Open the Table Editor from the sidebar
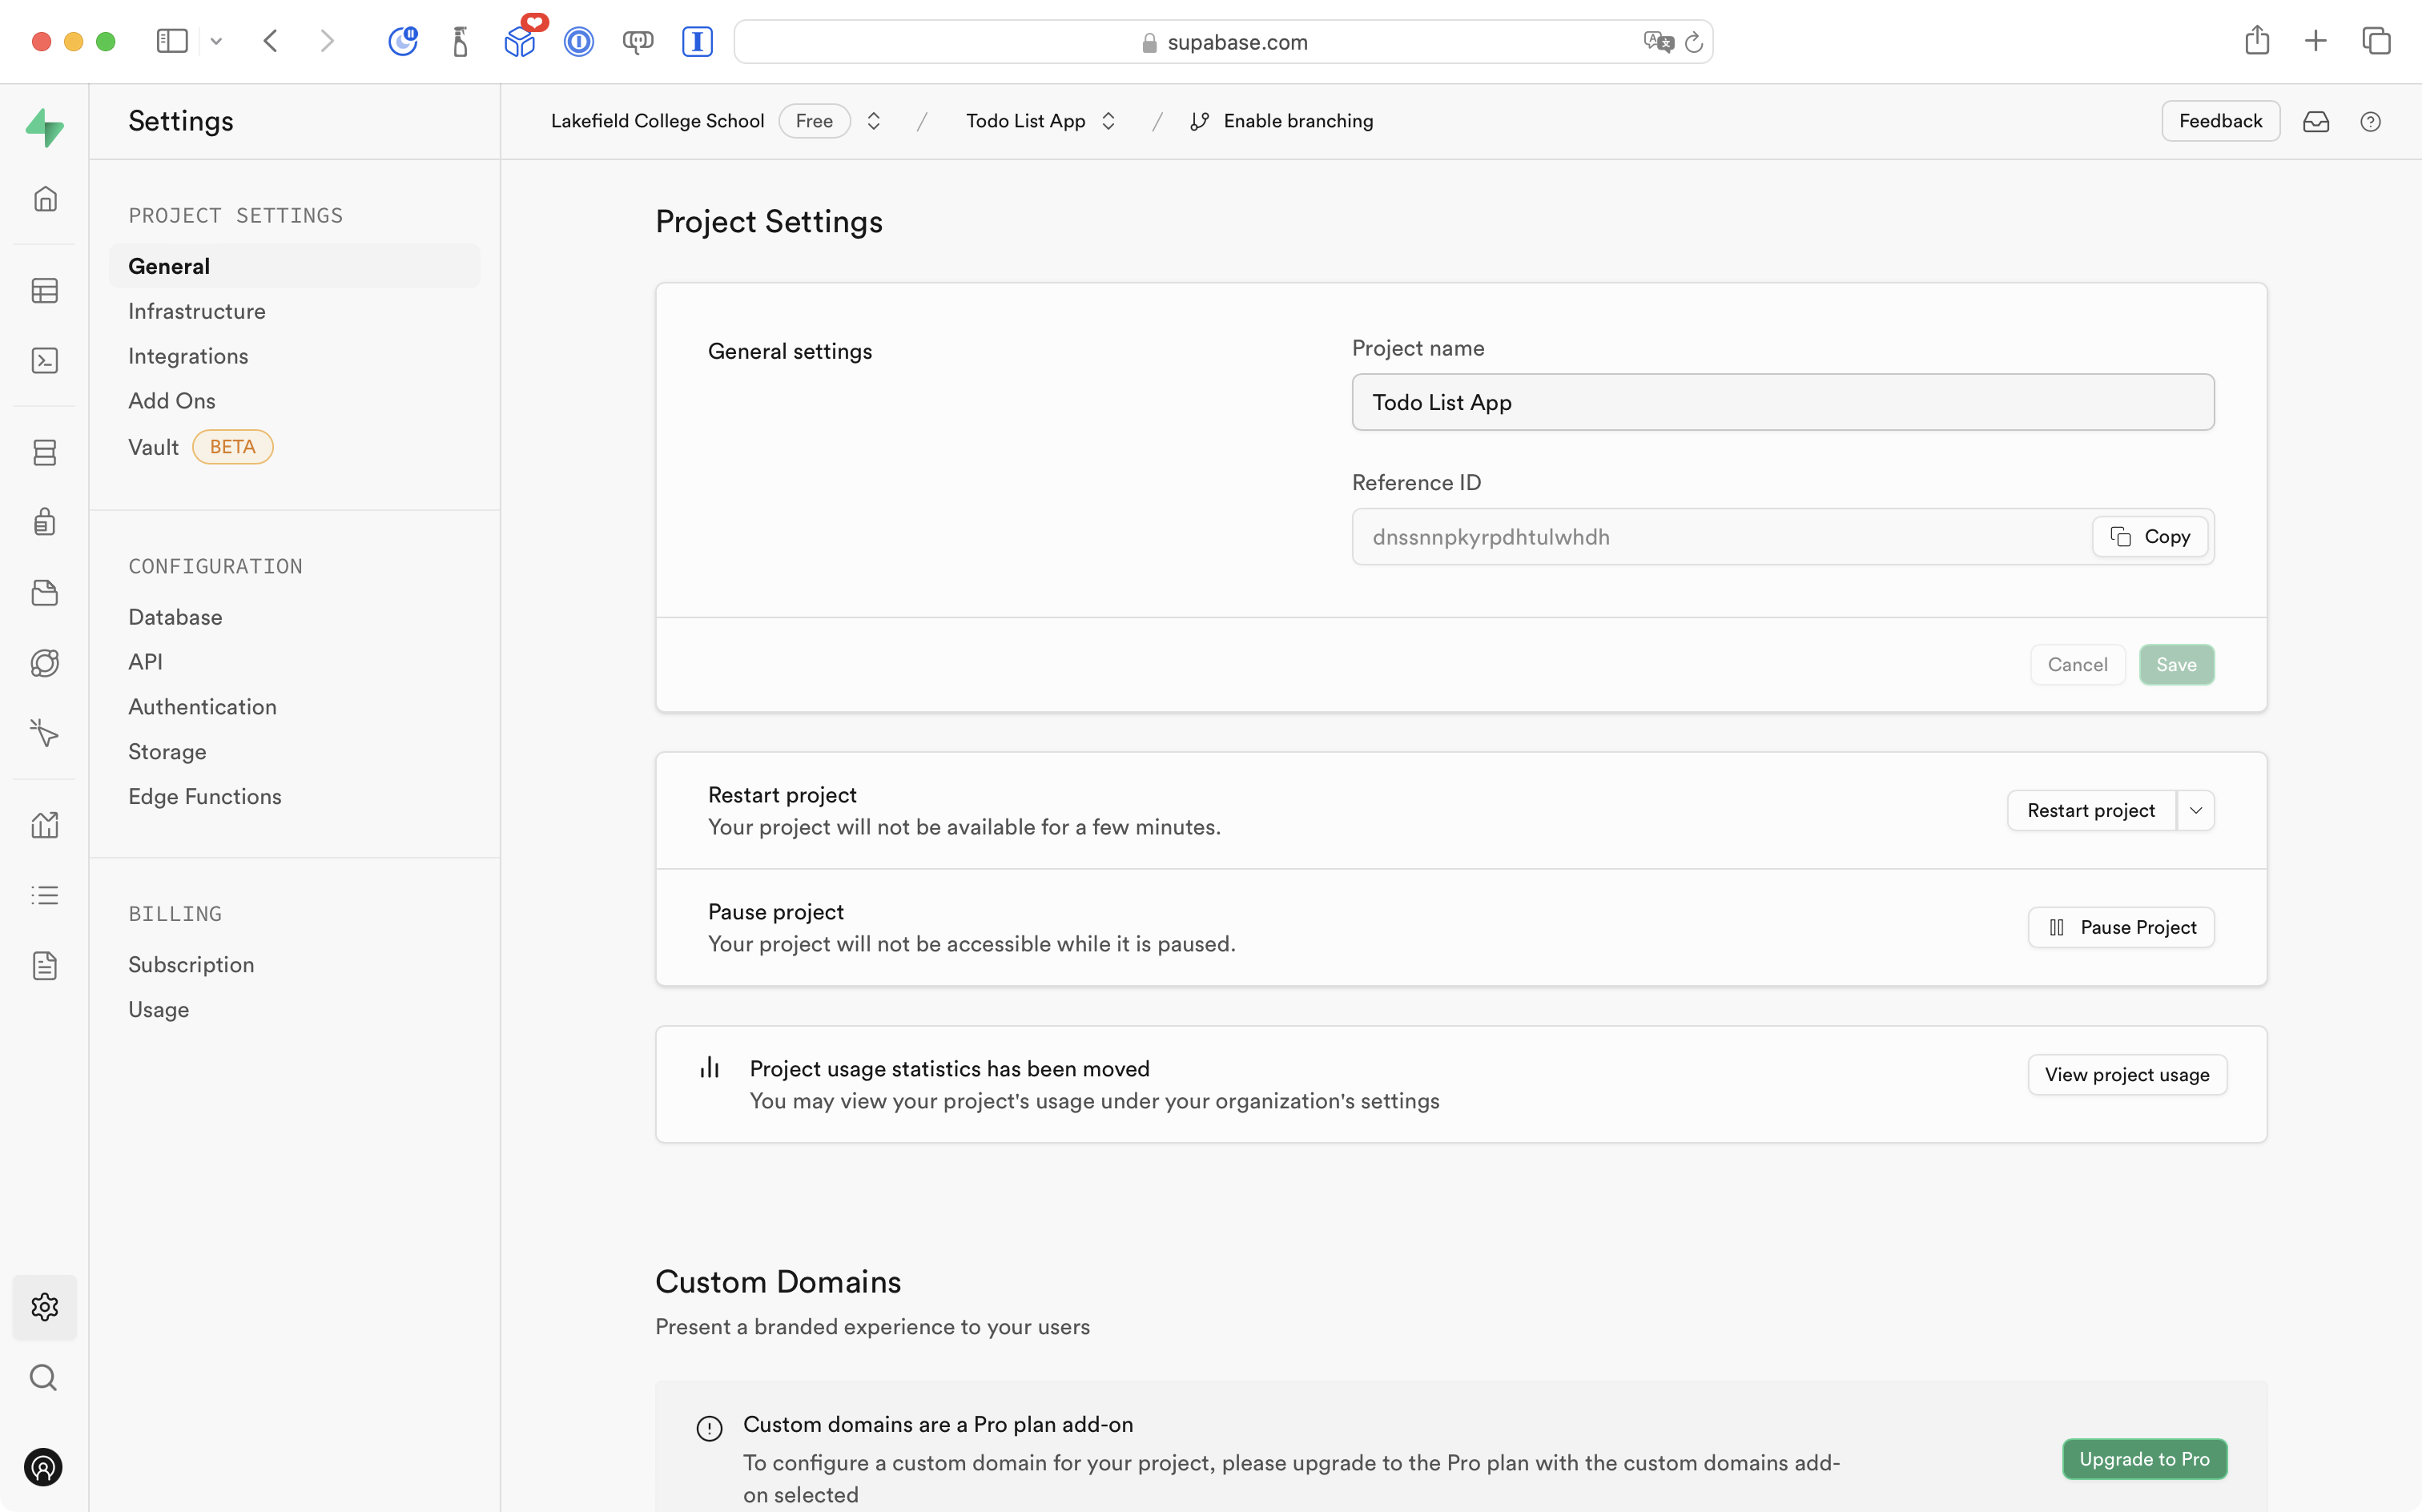 (45, 290)
